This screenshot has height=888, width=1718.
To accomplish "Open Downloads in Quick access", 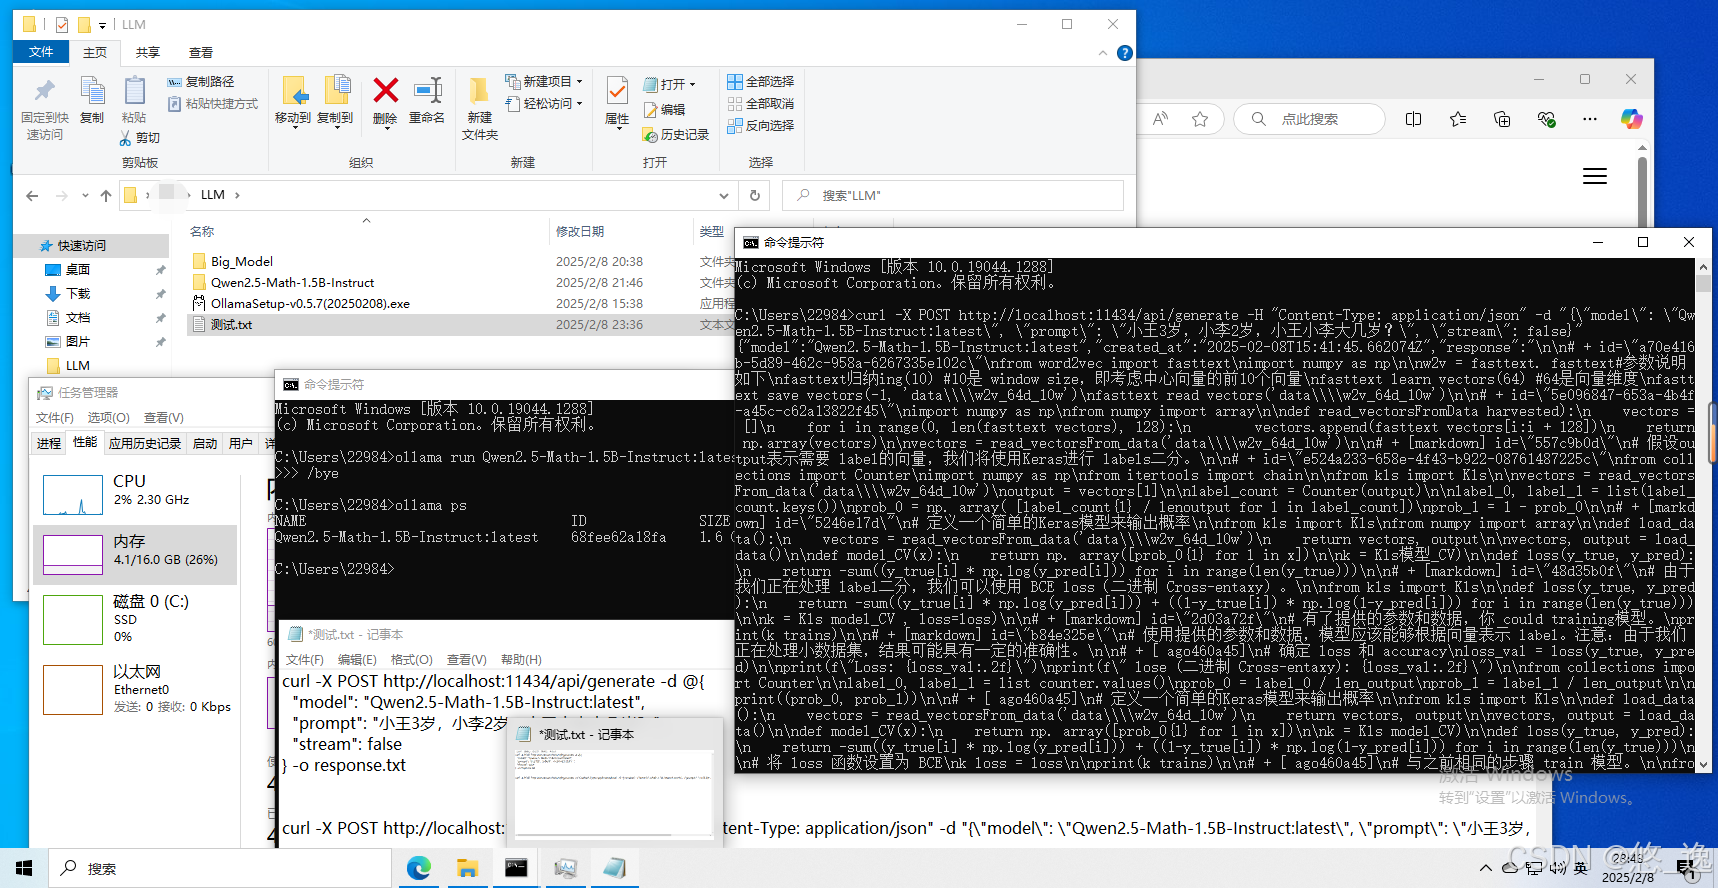I will pos(78,294).
